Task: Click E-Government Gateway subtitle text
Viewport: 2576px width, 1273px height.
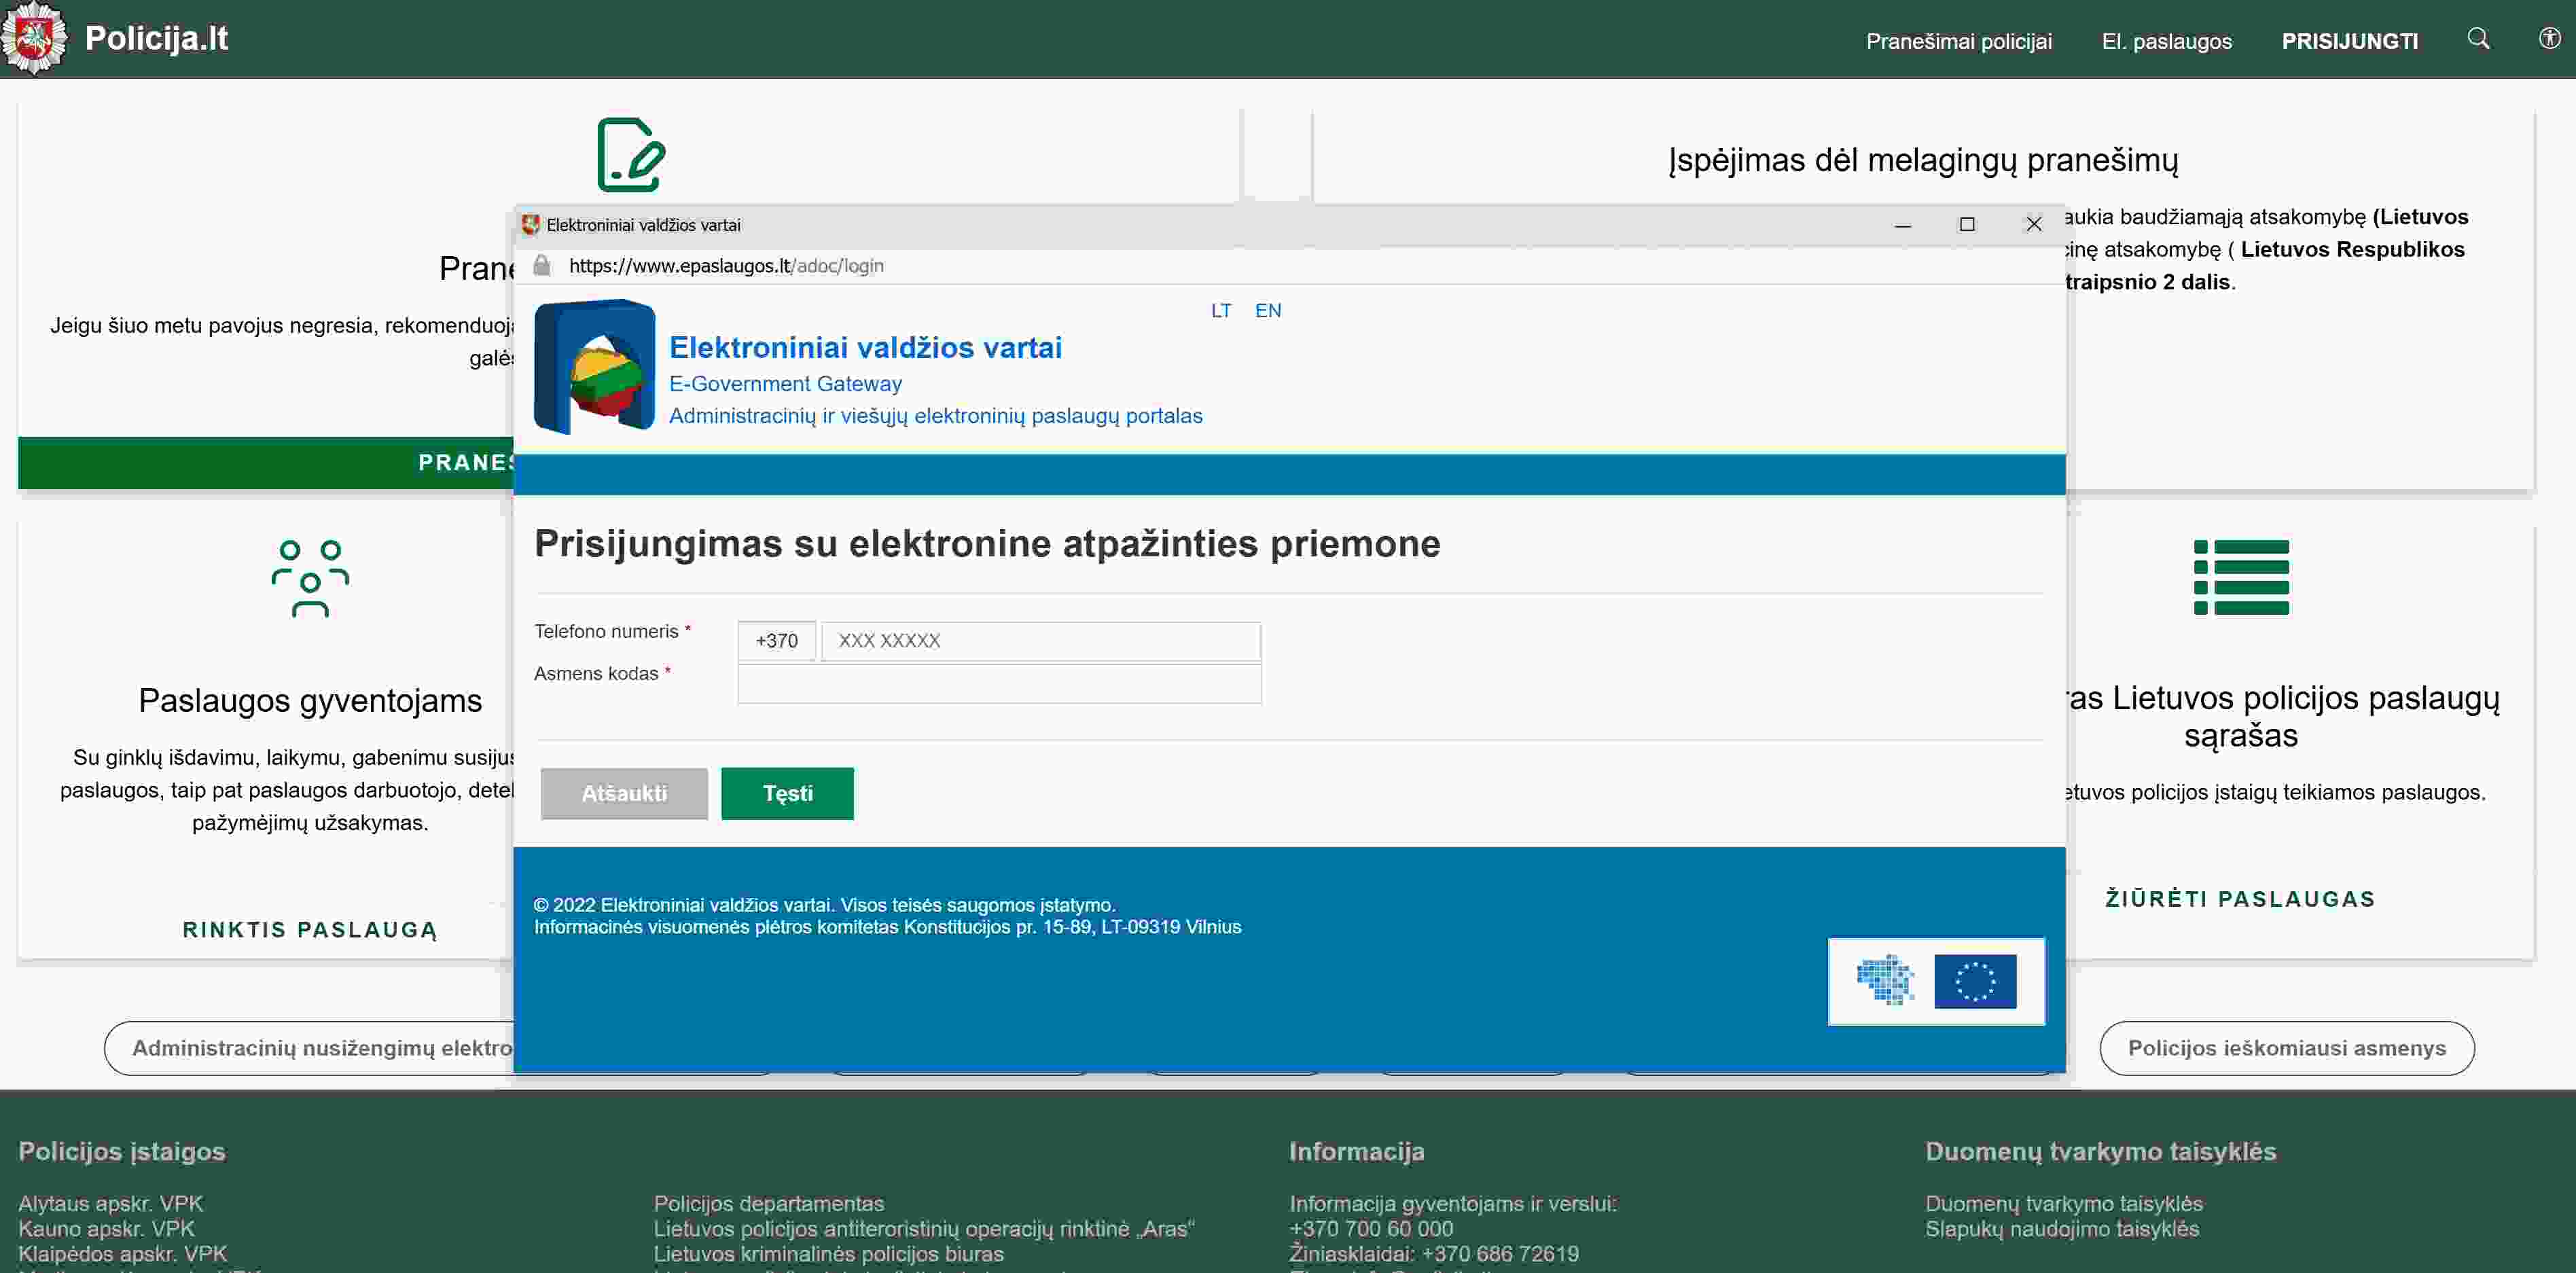Action: coord(785,384)
